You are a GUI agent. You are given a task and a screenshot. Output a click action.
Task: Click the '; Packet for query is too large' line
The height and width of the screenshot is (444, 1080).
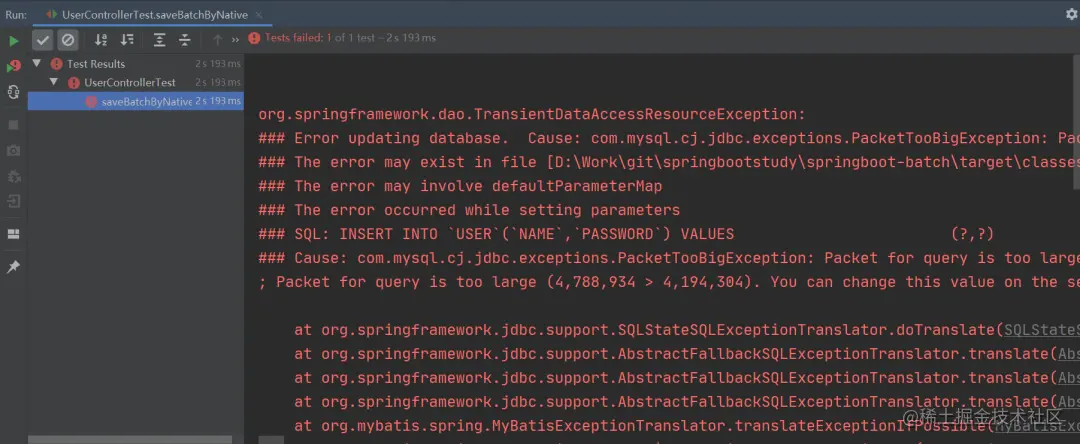point(669,282)
